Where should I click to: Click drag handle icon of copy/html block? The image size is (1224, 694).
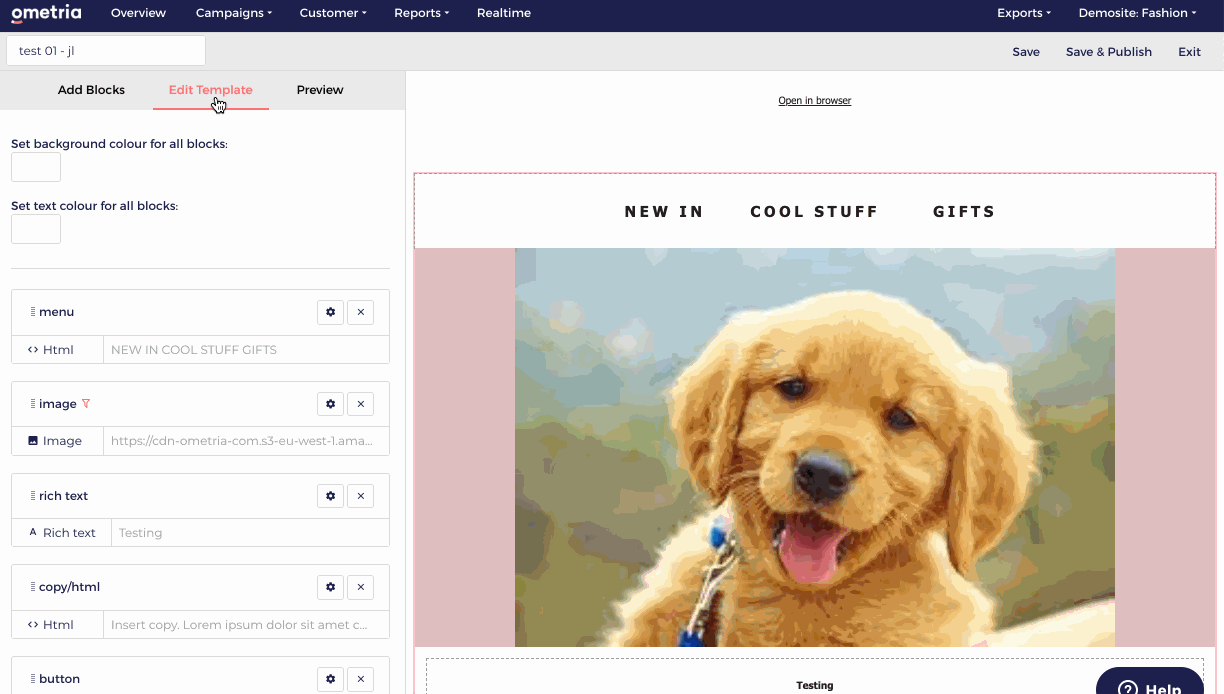33,587
